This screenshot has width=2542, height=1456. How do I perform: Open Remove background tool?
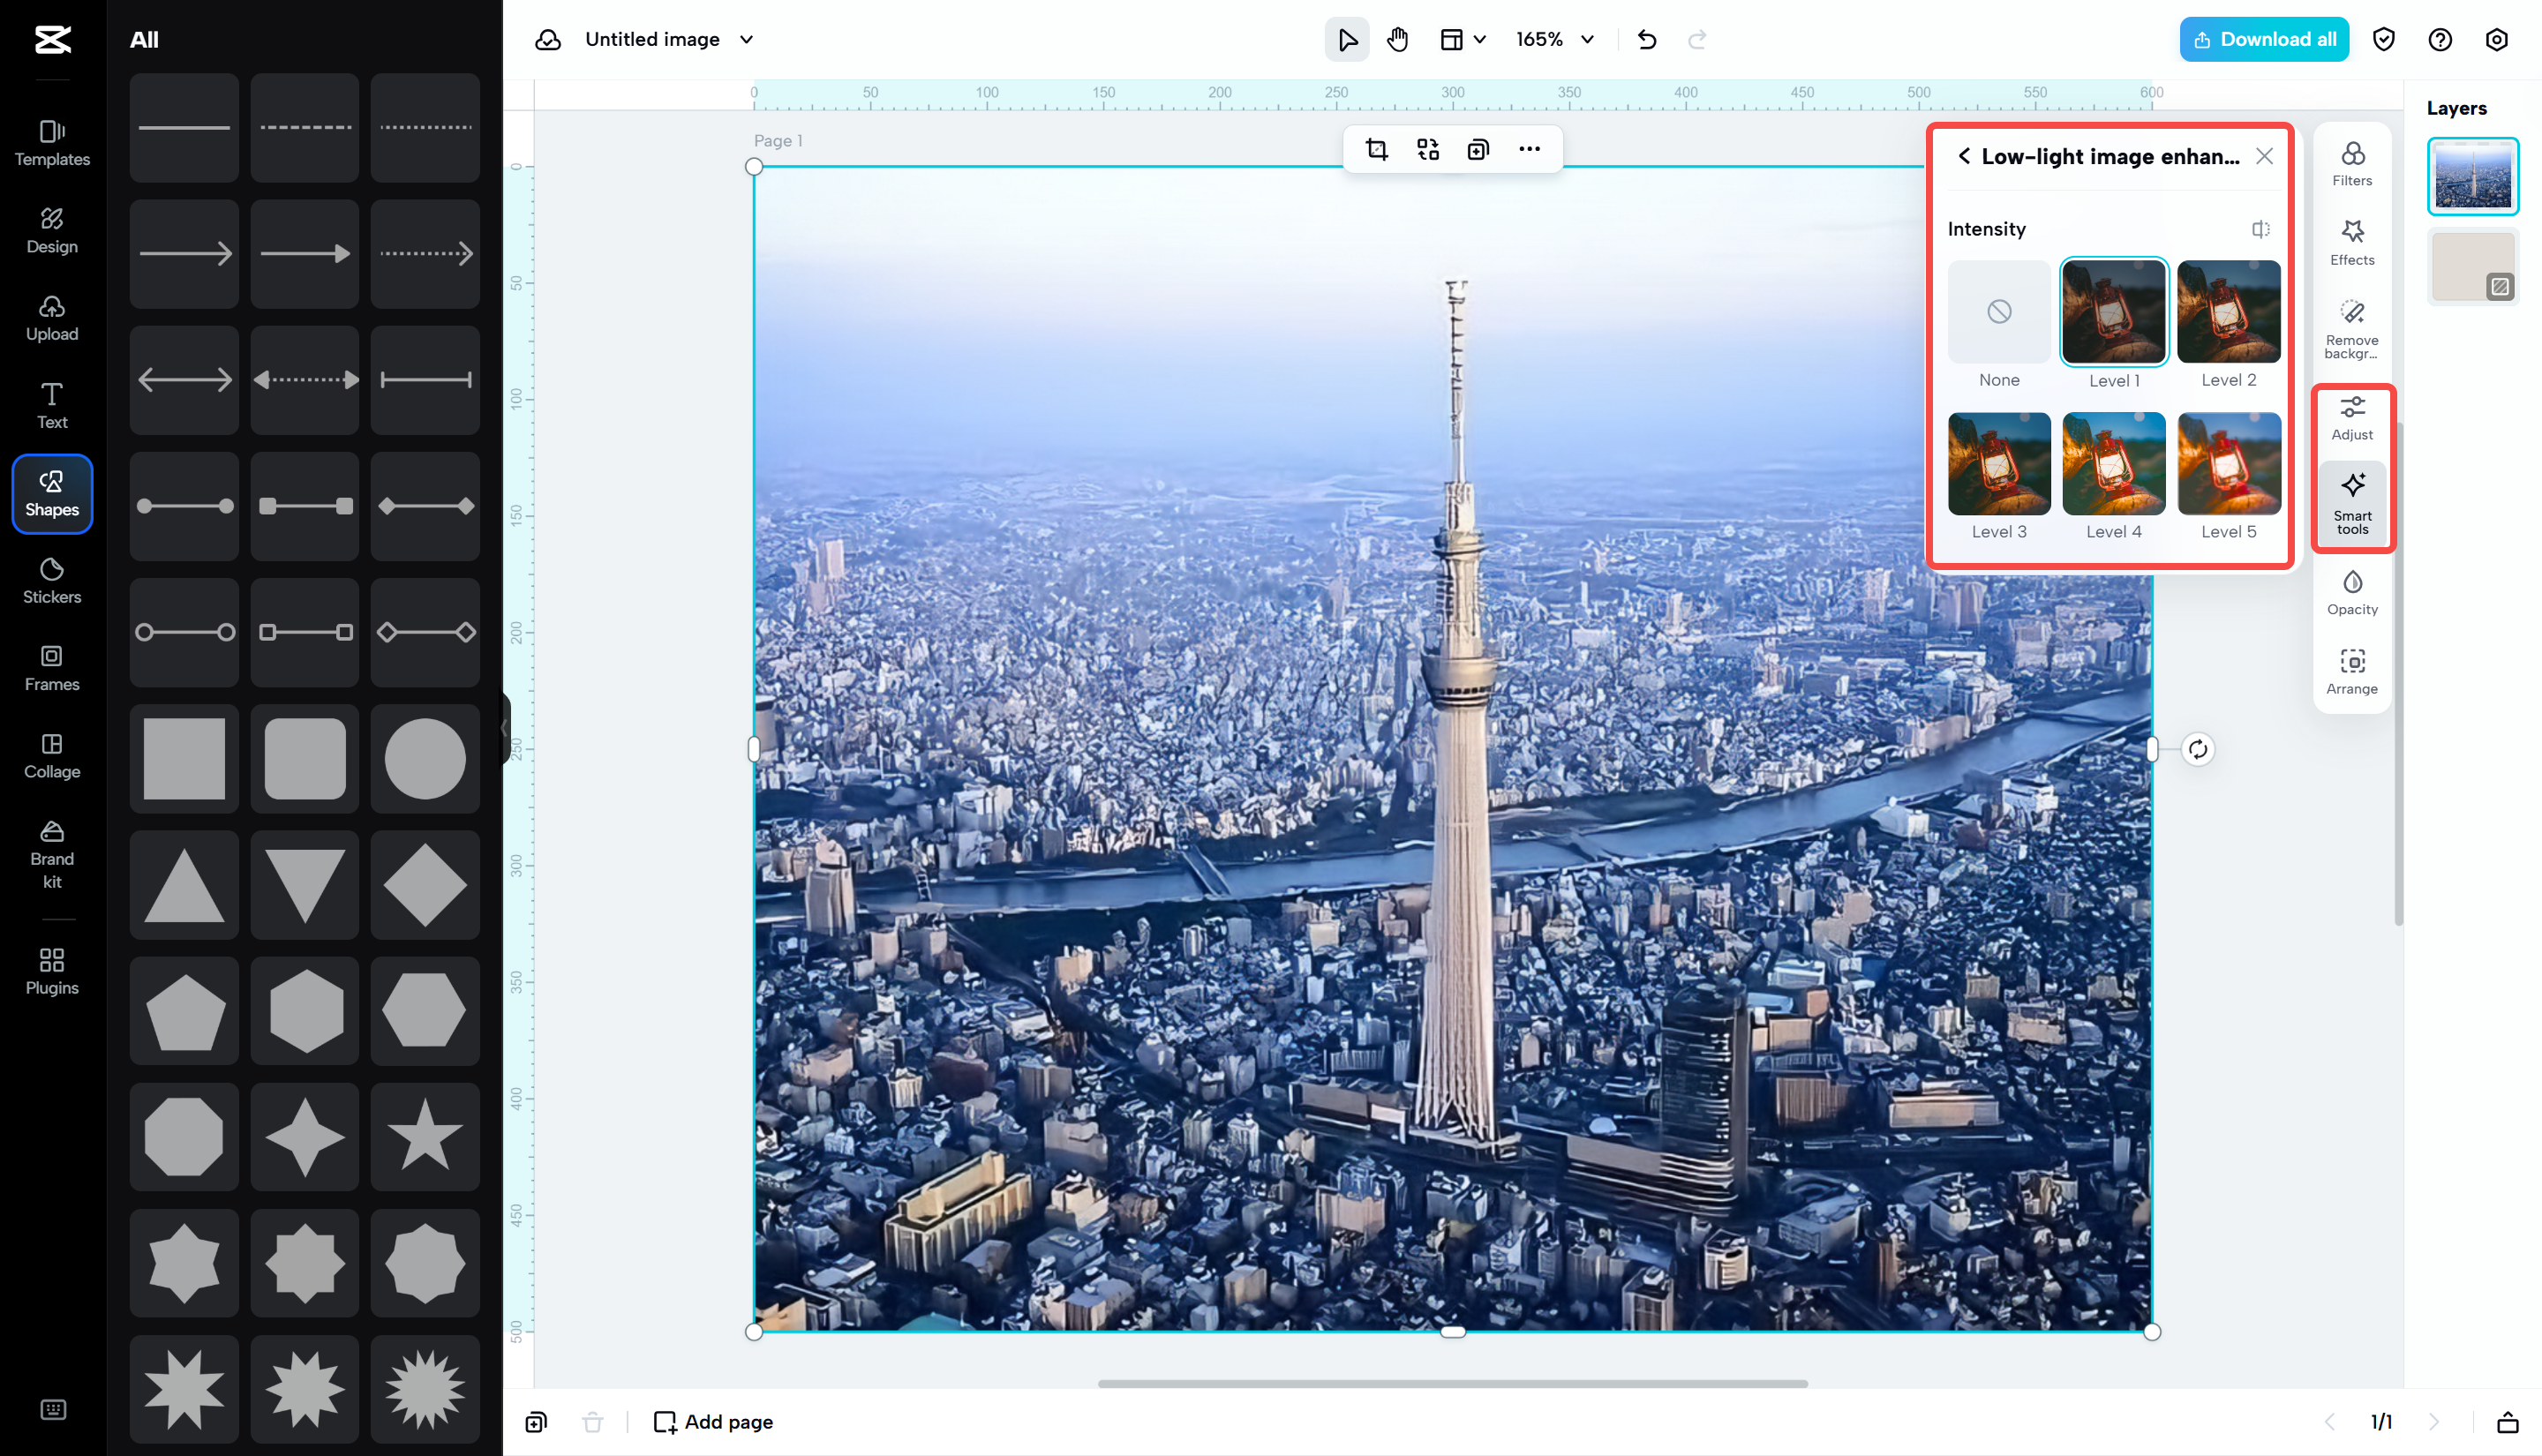pos(2352,329)
